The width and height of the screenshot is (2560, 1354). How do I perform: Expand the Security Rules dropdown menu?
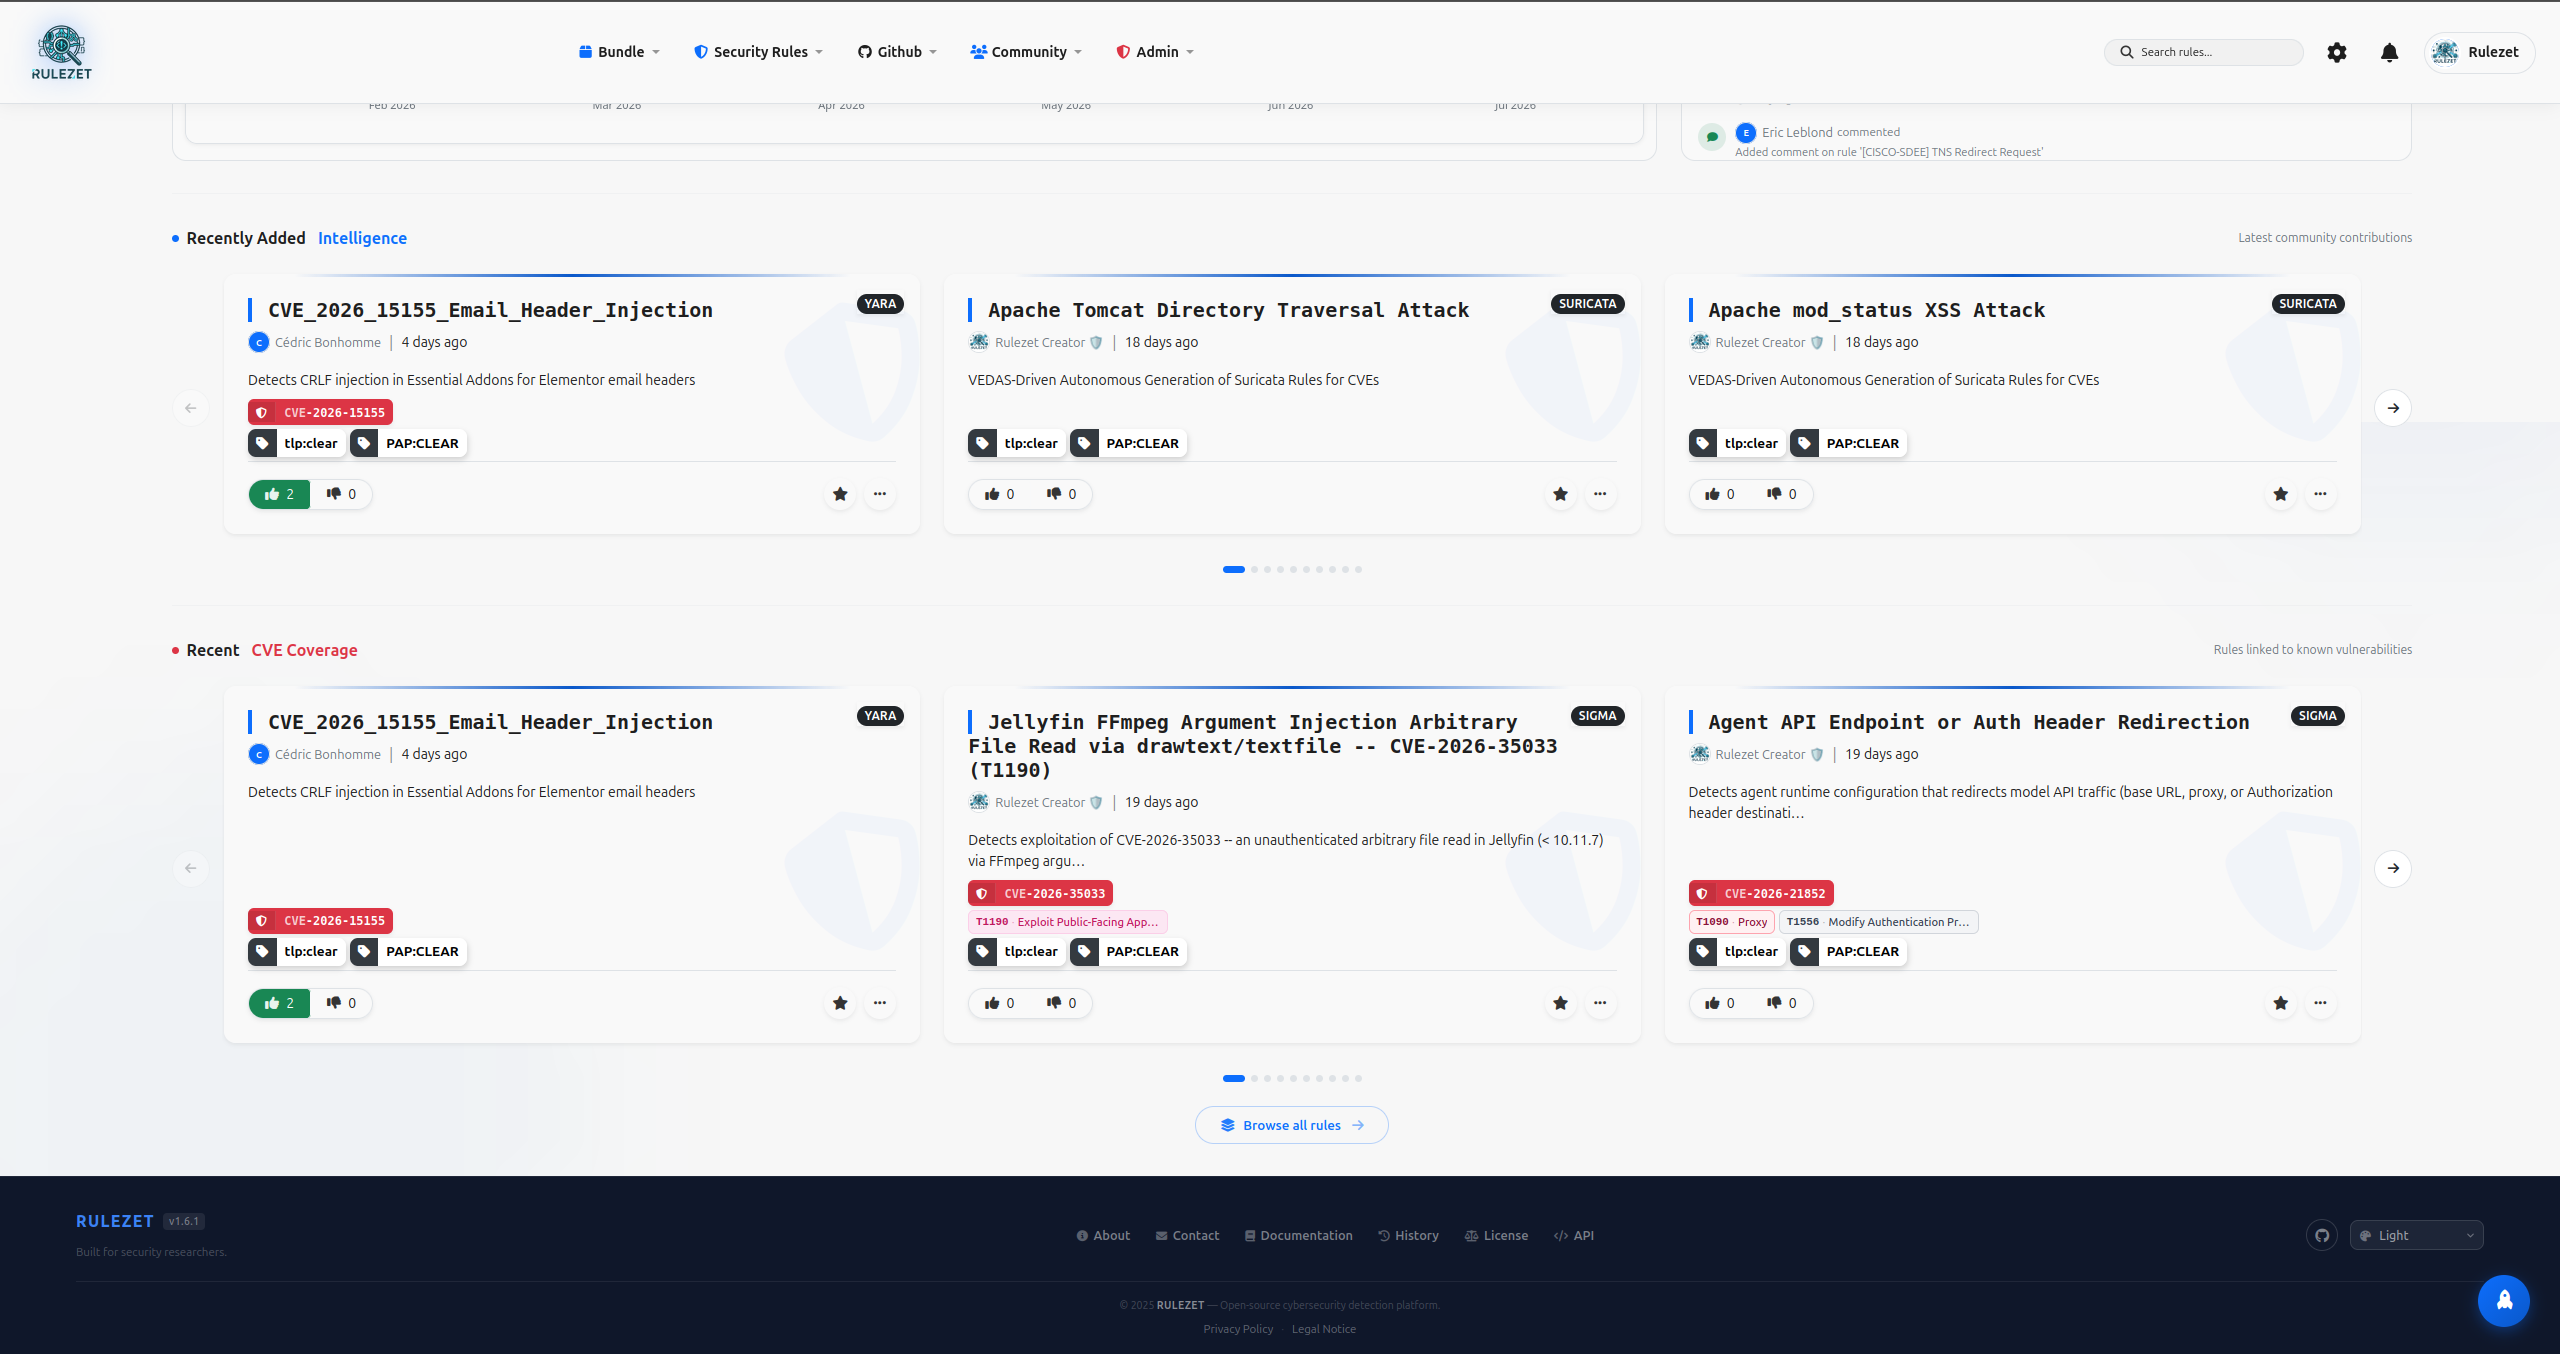tap(758, 52)
